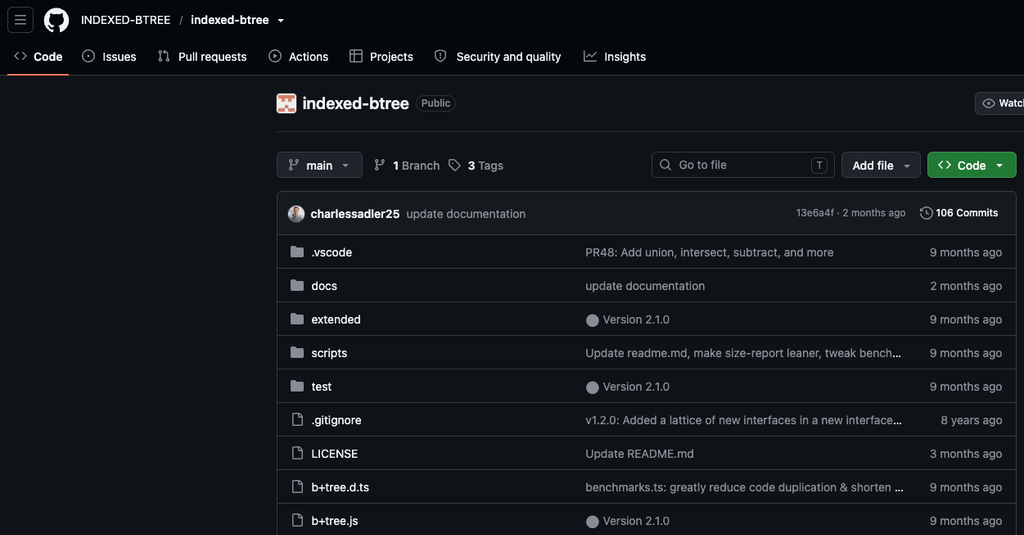Click the b+tree.js file icon
Viewport: 1024px width, 535px height.
(297, 521)
